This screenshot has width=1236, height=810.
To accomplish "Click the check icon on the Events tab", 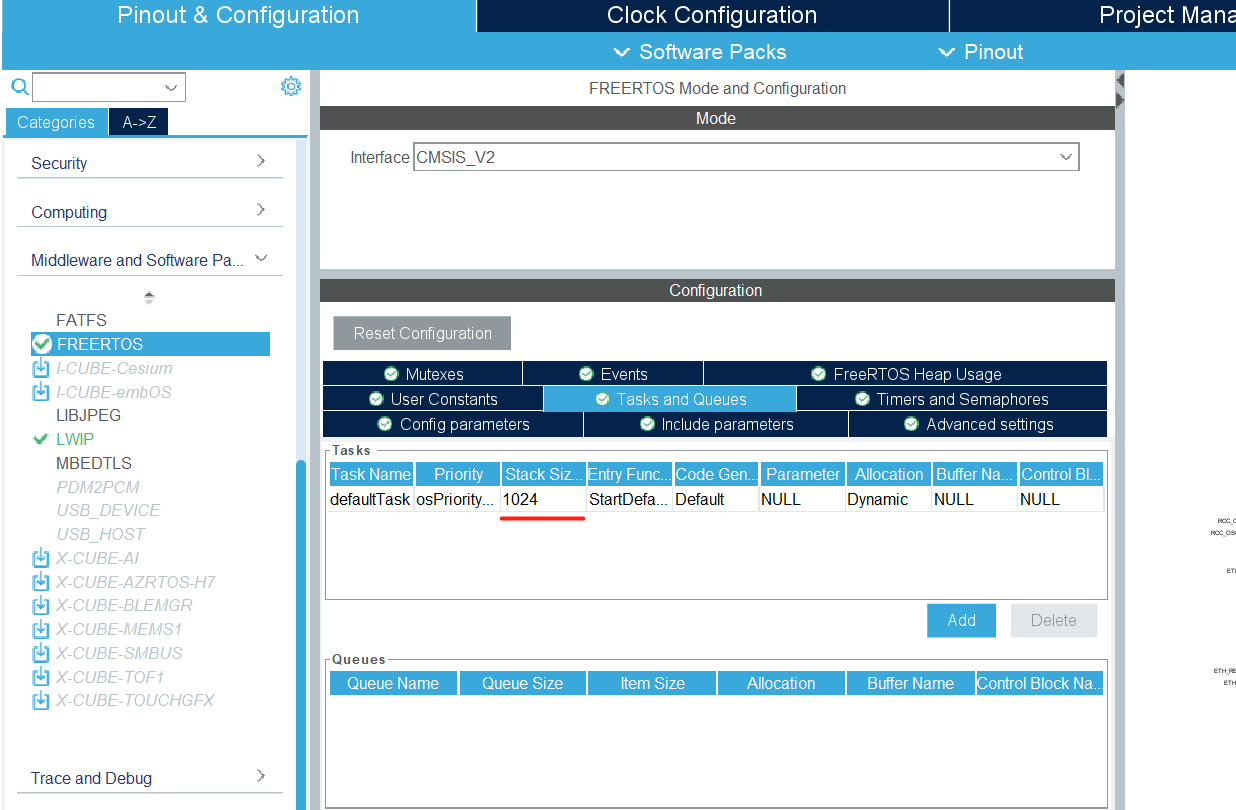I will (x=586, y=374).
